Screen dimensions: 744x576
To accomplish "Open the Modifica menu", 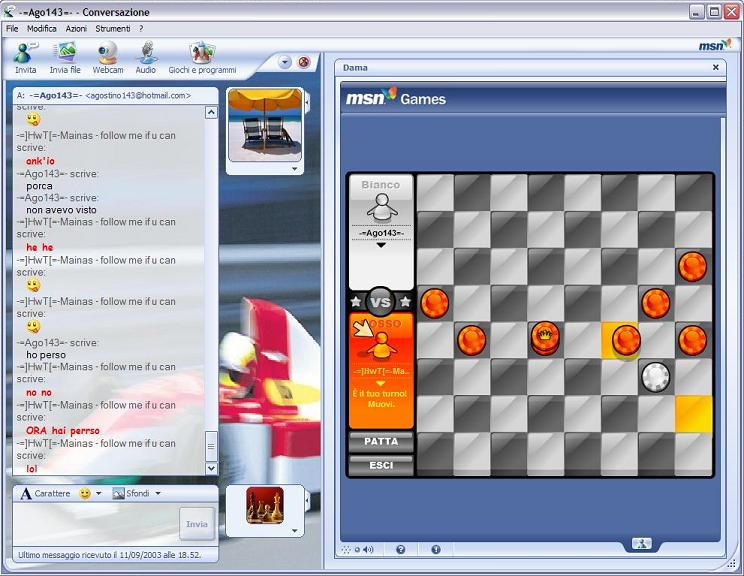I will [42, 29].
